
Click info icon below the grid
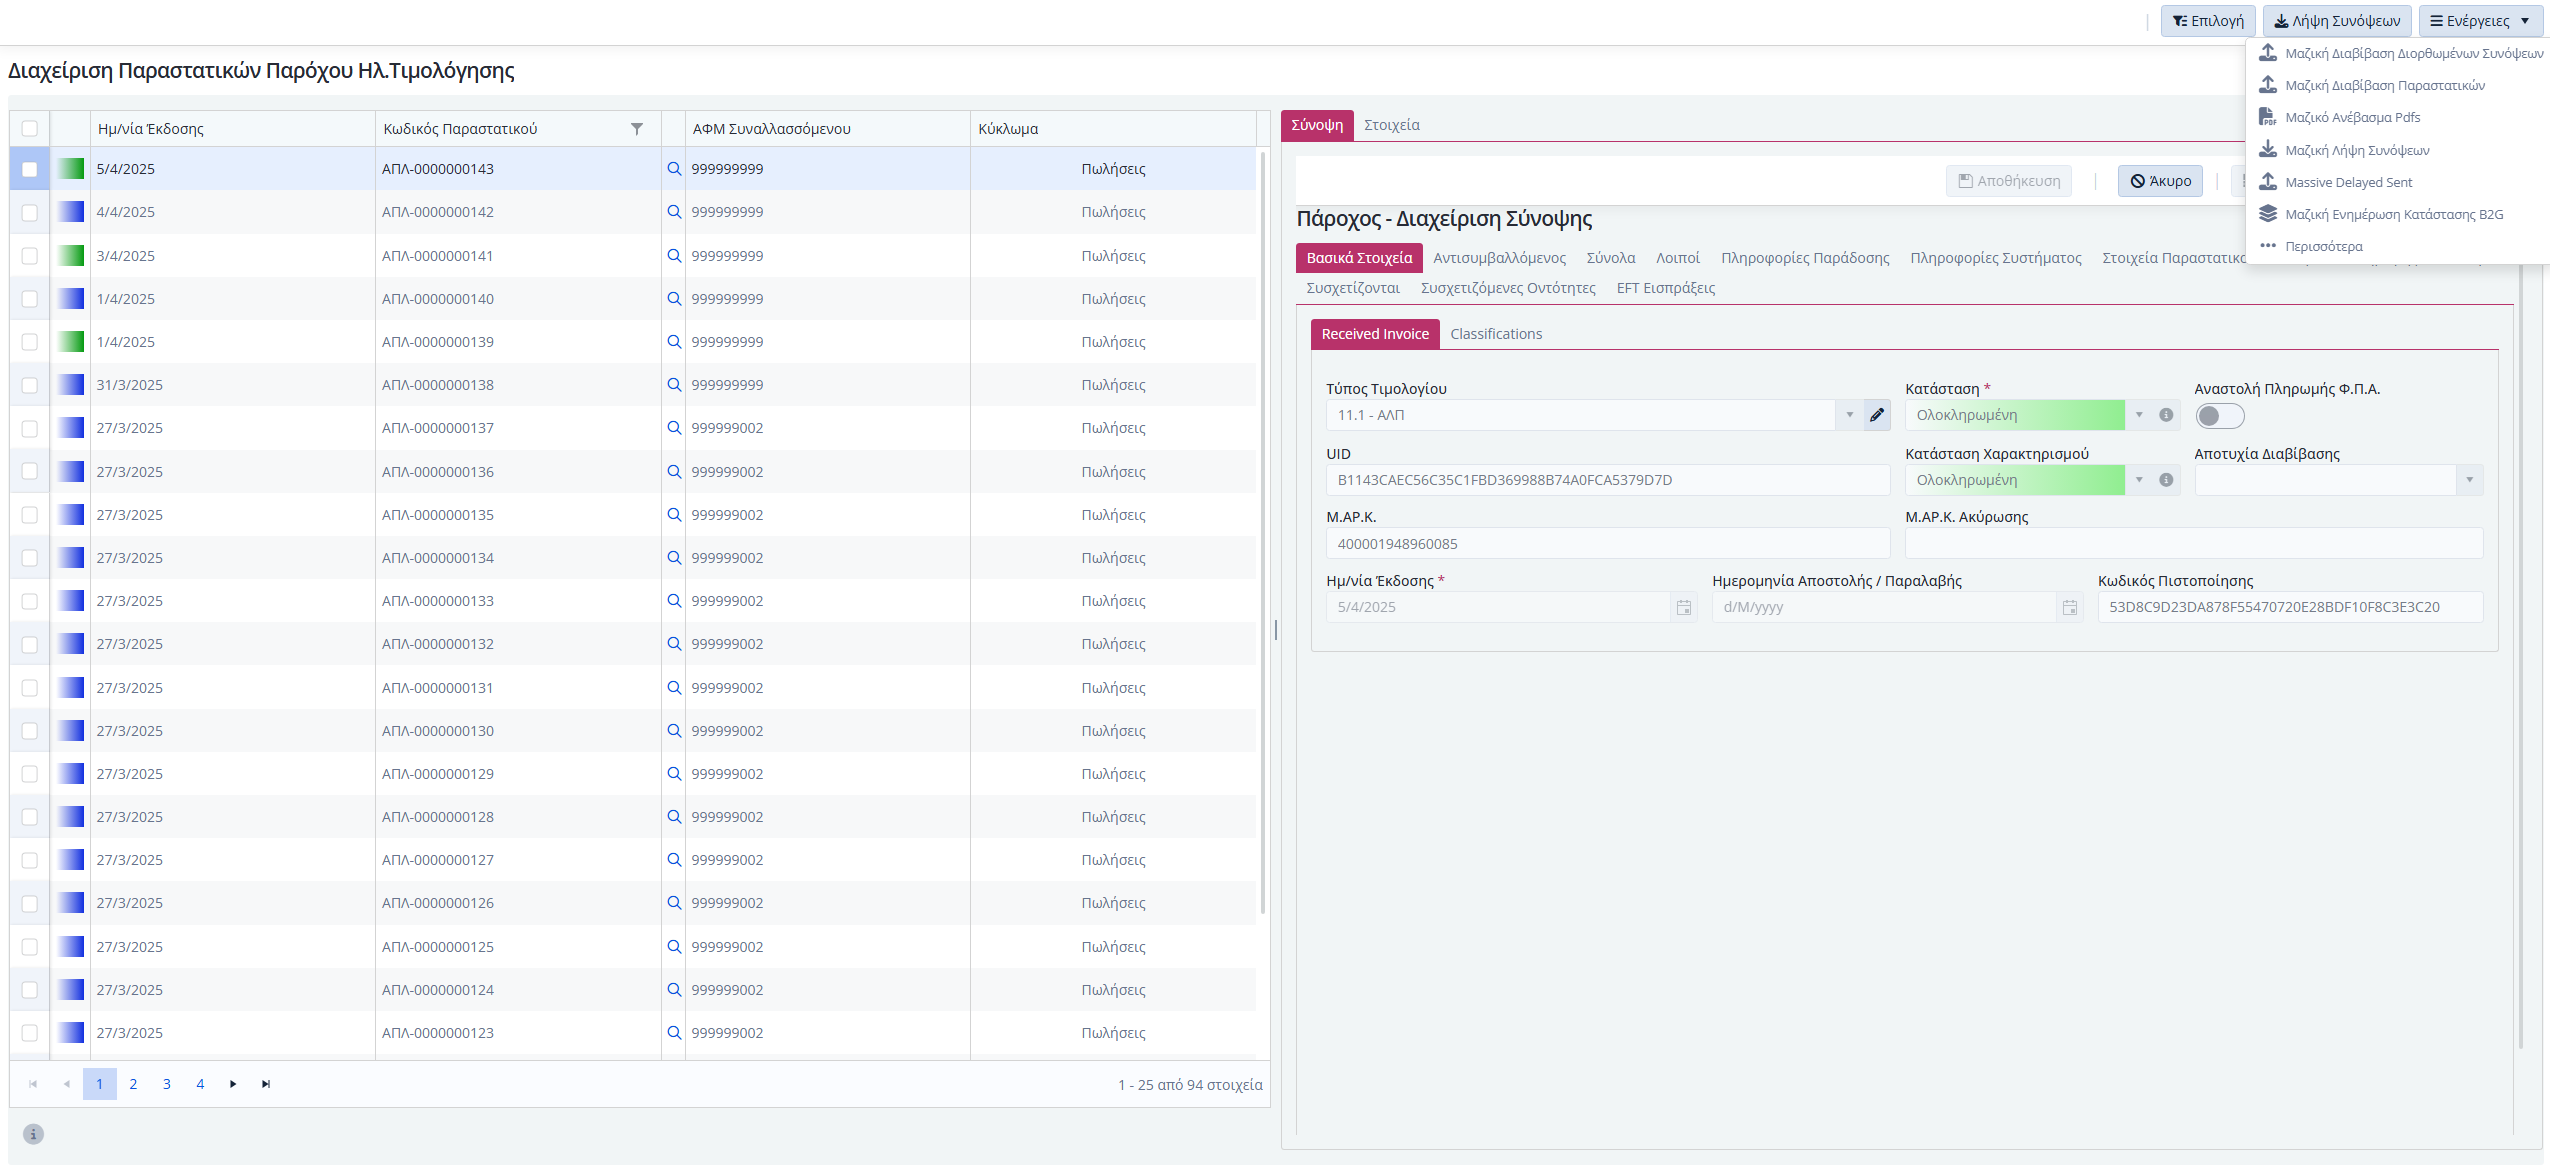coord(33,1134)
